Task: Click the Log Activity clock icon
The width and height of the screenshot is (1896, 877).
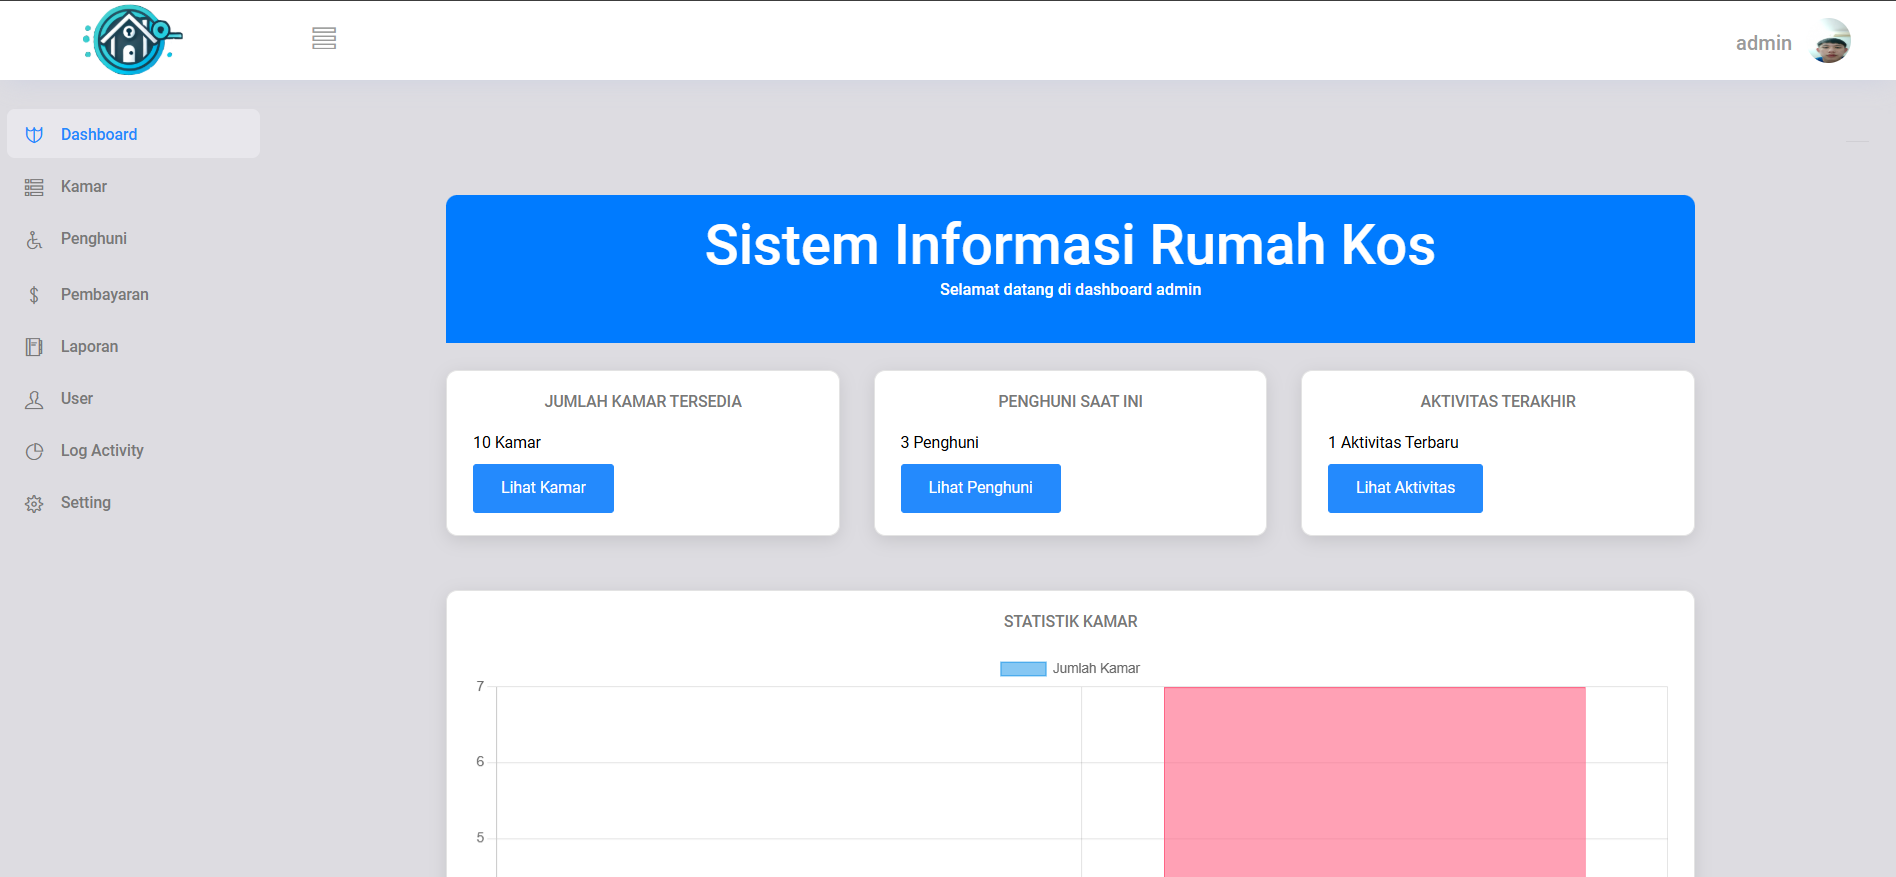Action: pyautogui.click(x=34, y=451)
